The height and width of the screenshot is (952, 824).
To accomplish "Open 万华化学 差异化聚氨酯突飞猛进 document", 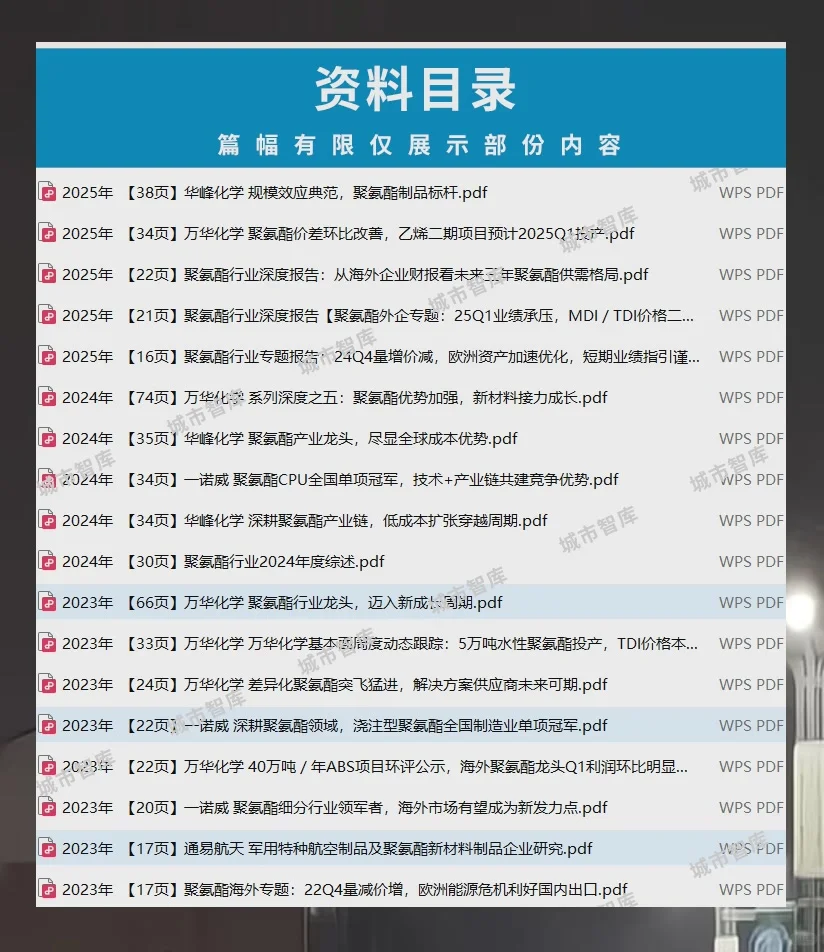I will coord(350,684).
